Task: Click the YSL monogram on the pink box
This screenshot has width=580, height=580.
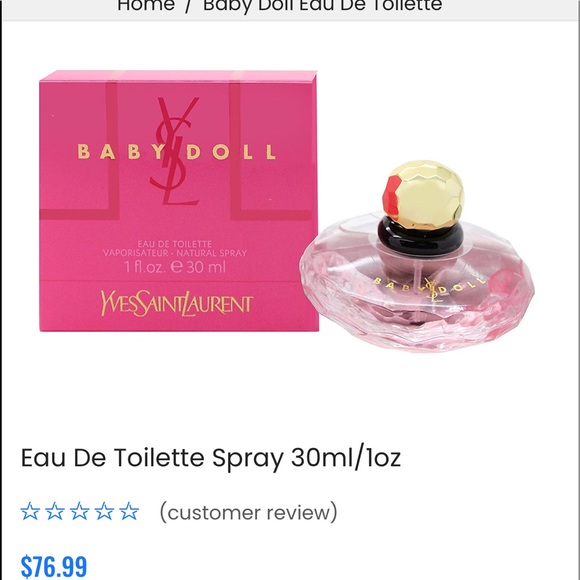Action: [x=175, y=151]
